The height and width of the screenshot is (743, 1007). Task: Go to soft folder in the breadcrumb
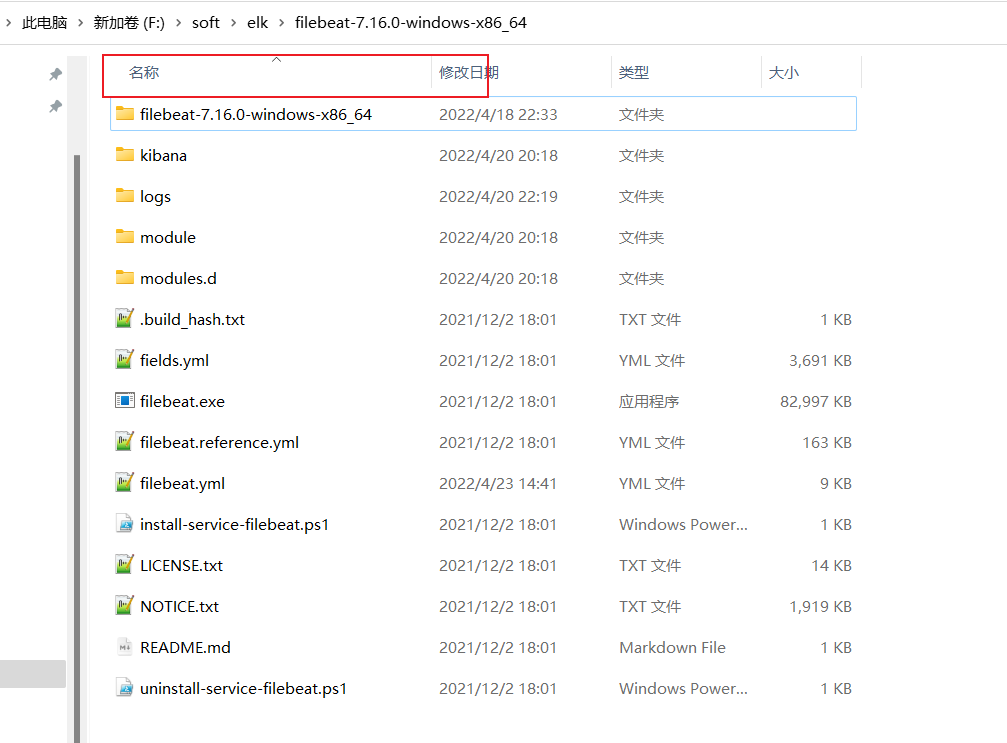click(x=206, y=23)
